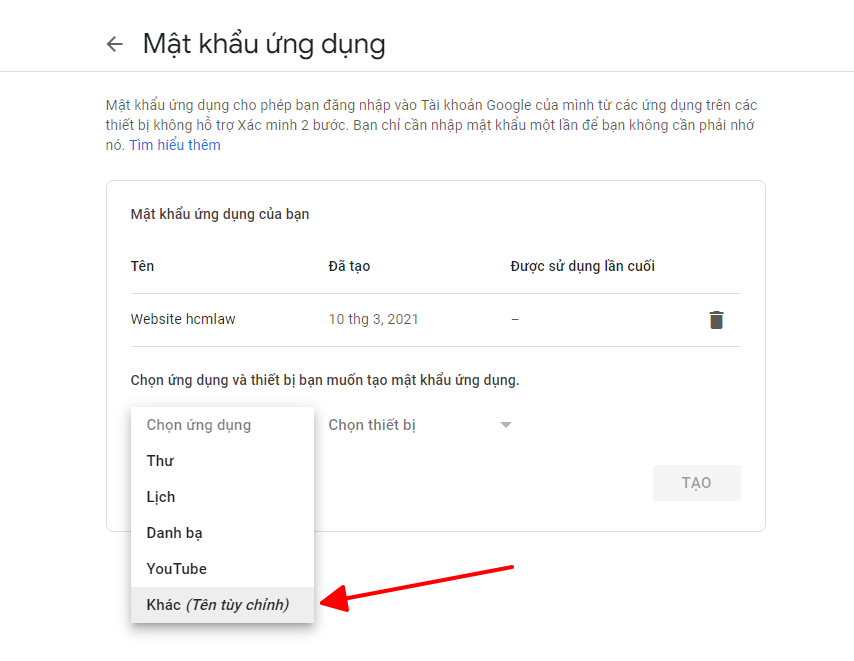854x661 pixels.
Task: Click the Mật khẩu ứng dụng của bạn heading
Action: point(220,214)
